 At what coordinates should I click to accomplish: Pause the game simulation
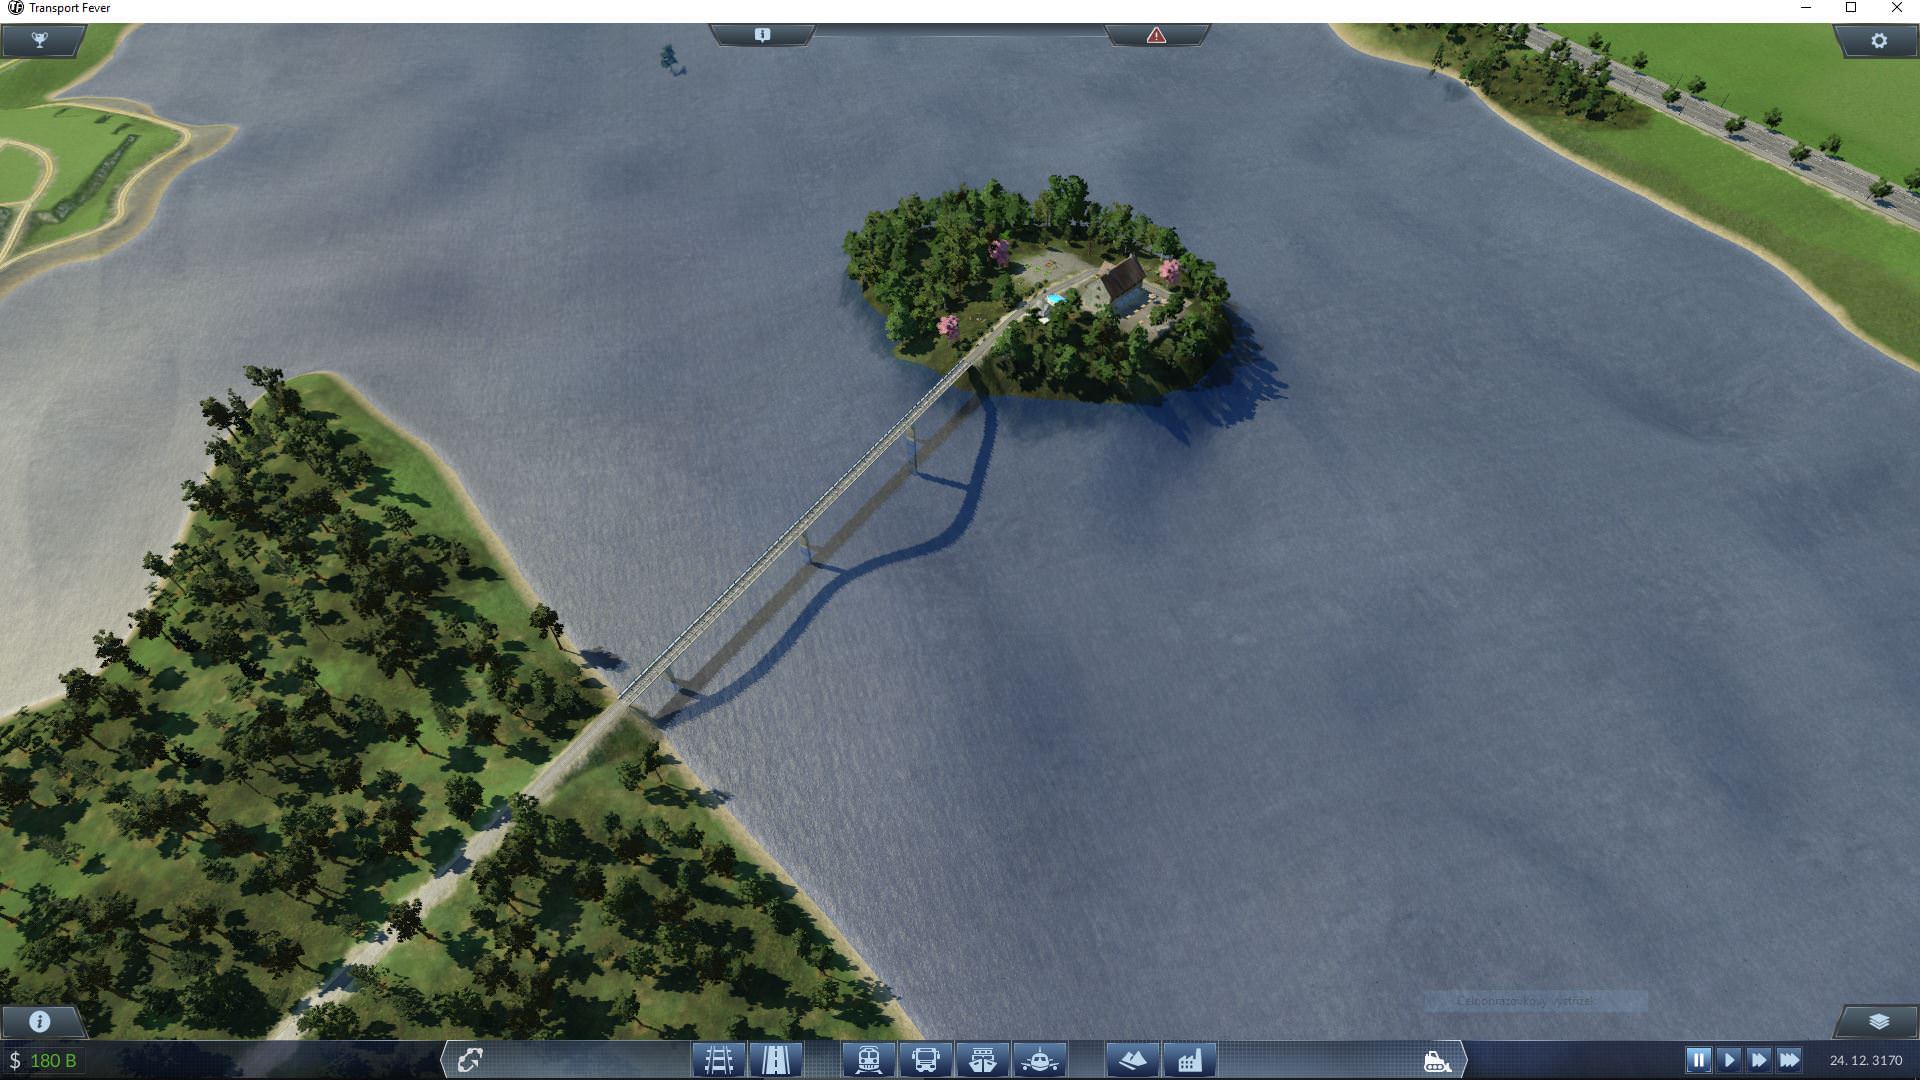(x=1698, y=1059)
